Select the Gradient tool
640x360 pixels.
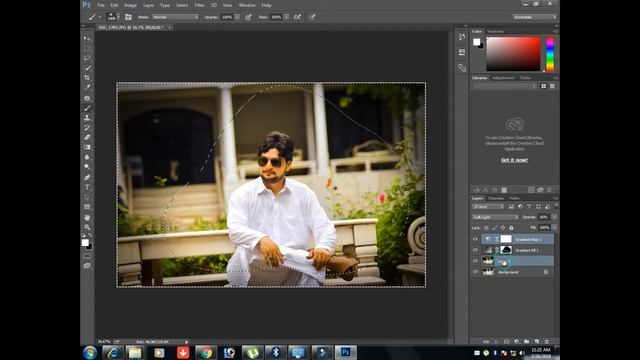point(87,147)
